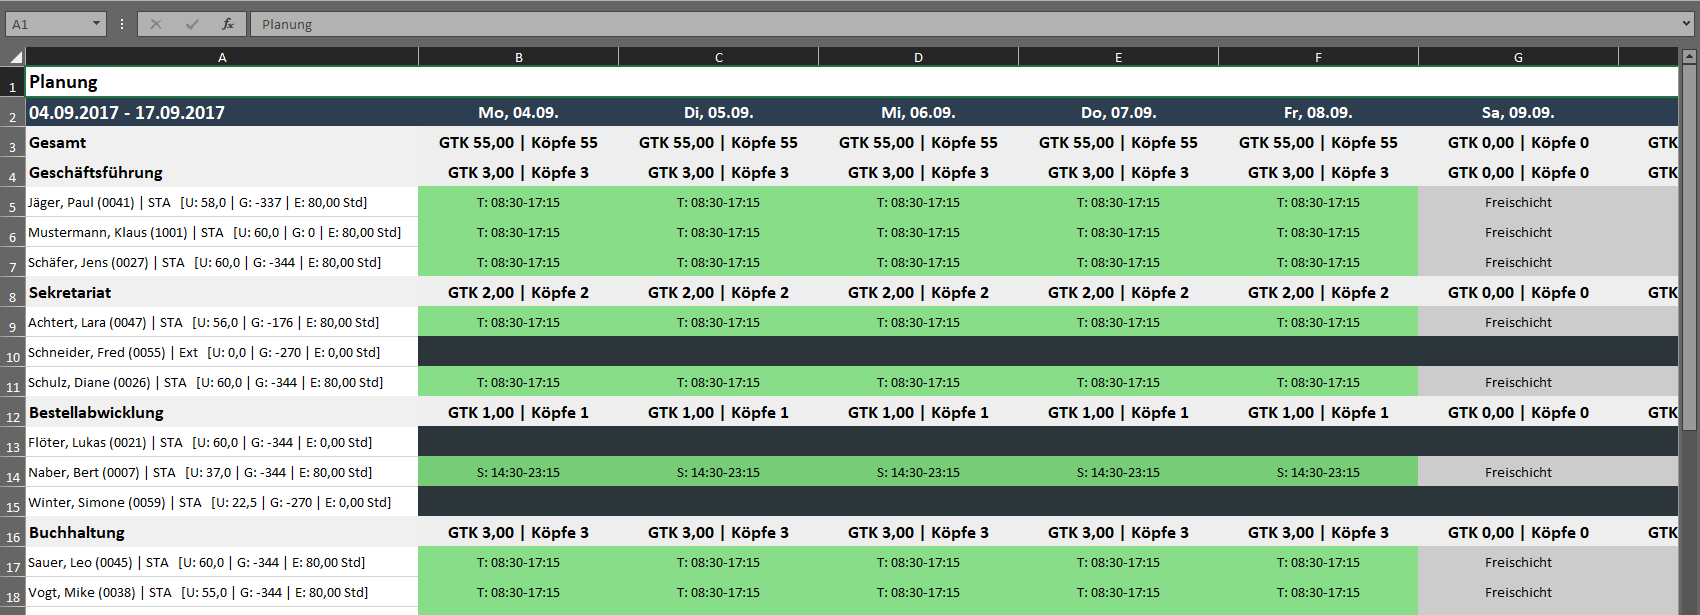Click the cancel (X) formula bar icon
The width and height of the screenshot is (1700, 615).
156,24
